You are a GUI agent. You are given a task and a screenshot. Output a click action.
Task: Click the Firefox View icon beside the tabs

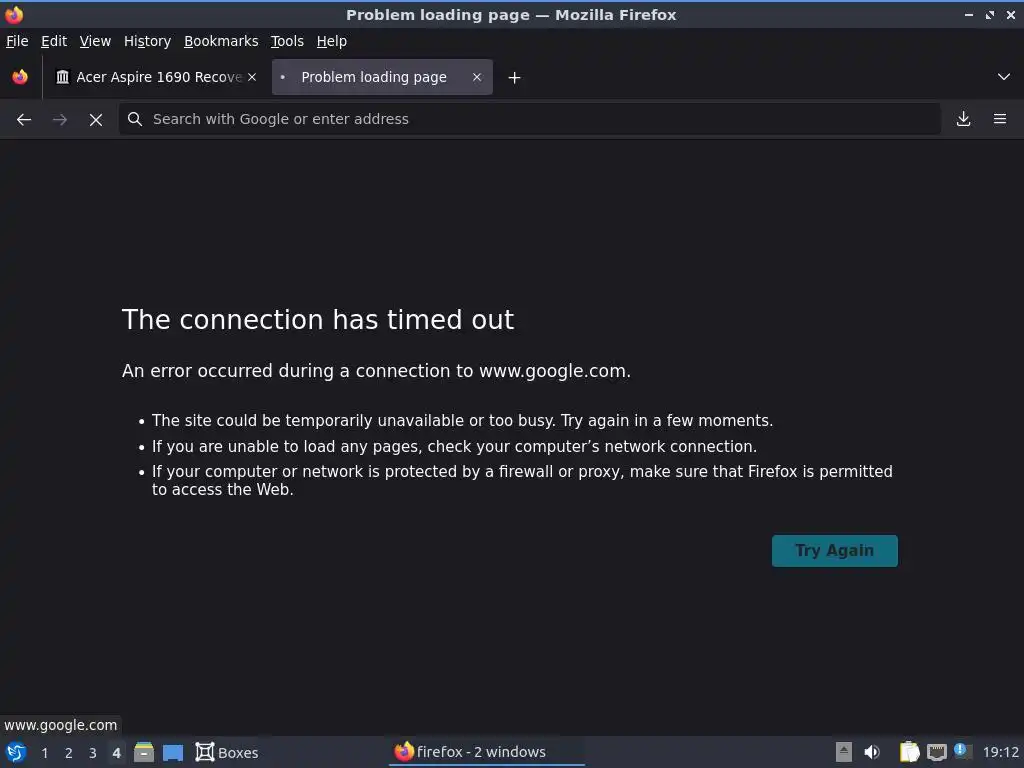point(20,77)
